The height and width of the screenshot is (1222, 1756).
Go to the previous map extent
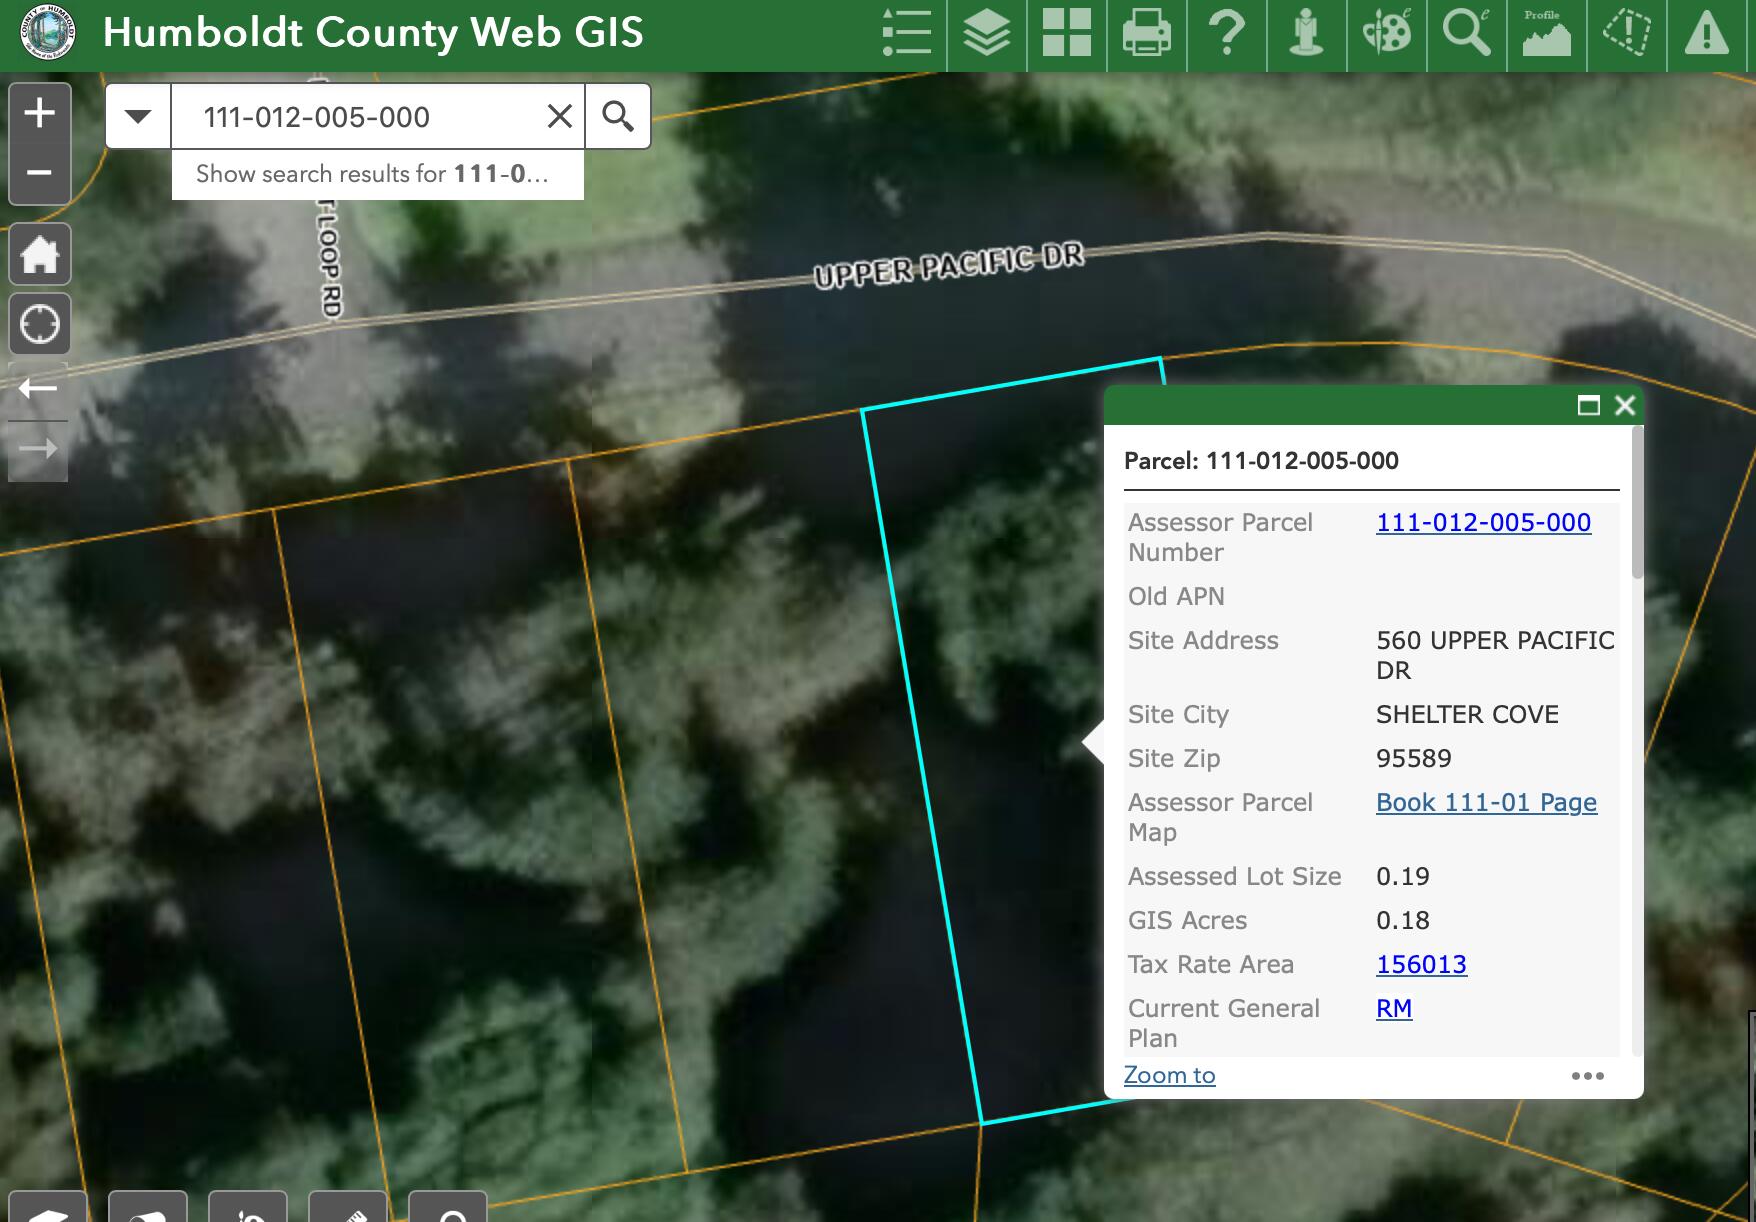[38, 388]
